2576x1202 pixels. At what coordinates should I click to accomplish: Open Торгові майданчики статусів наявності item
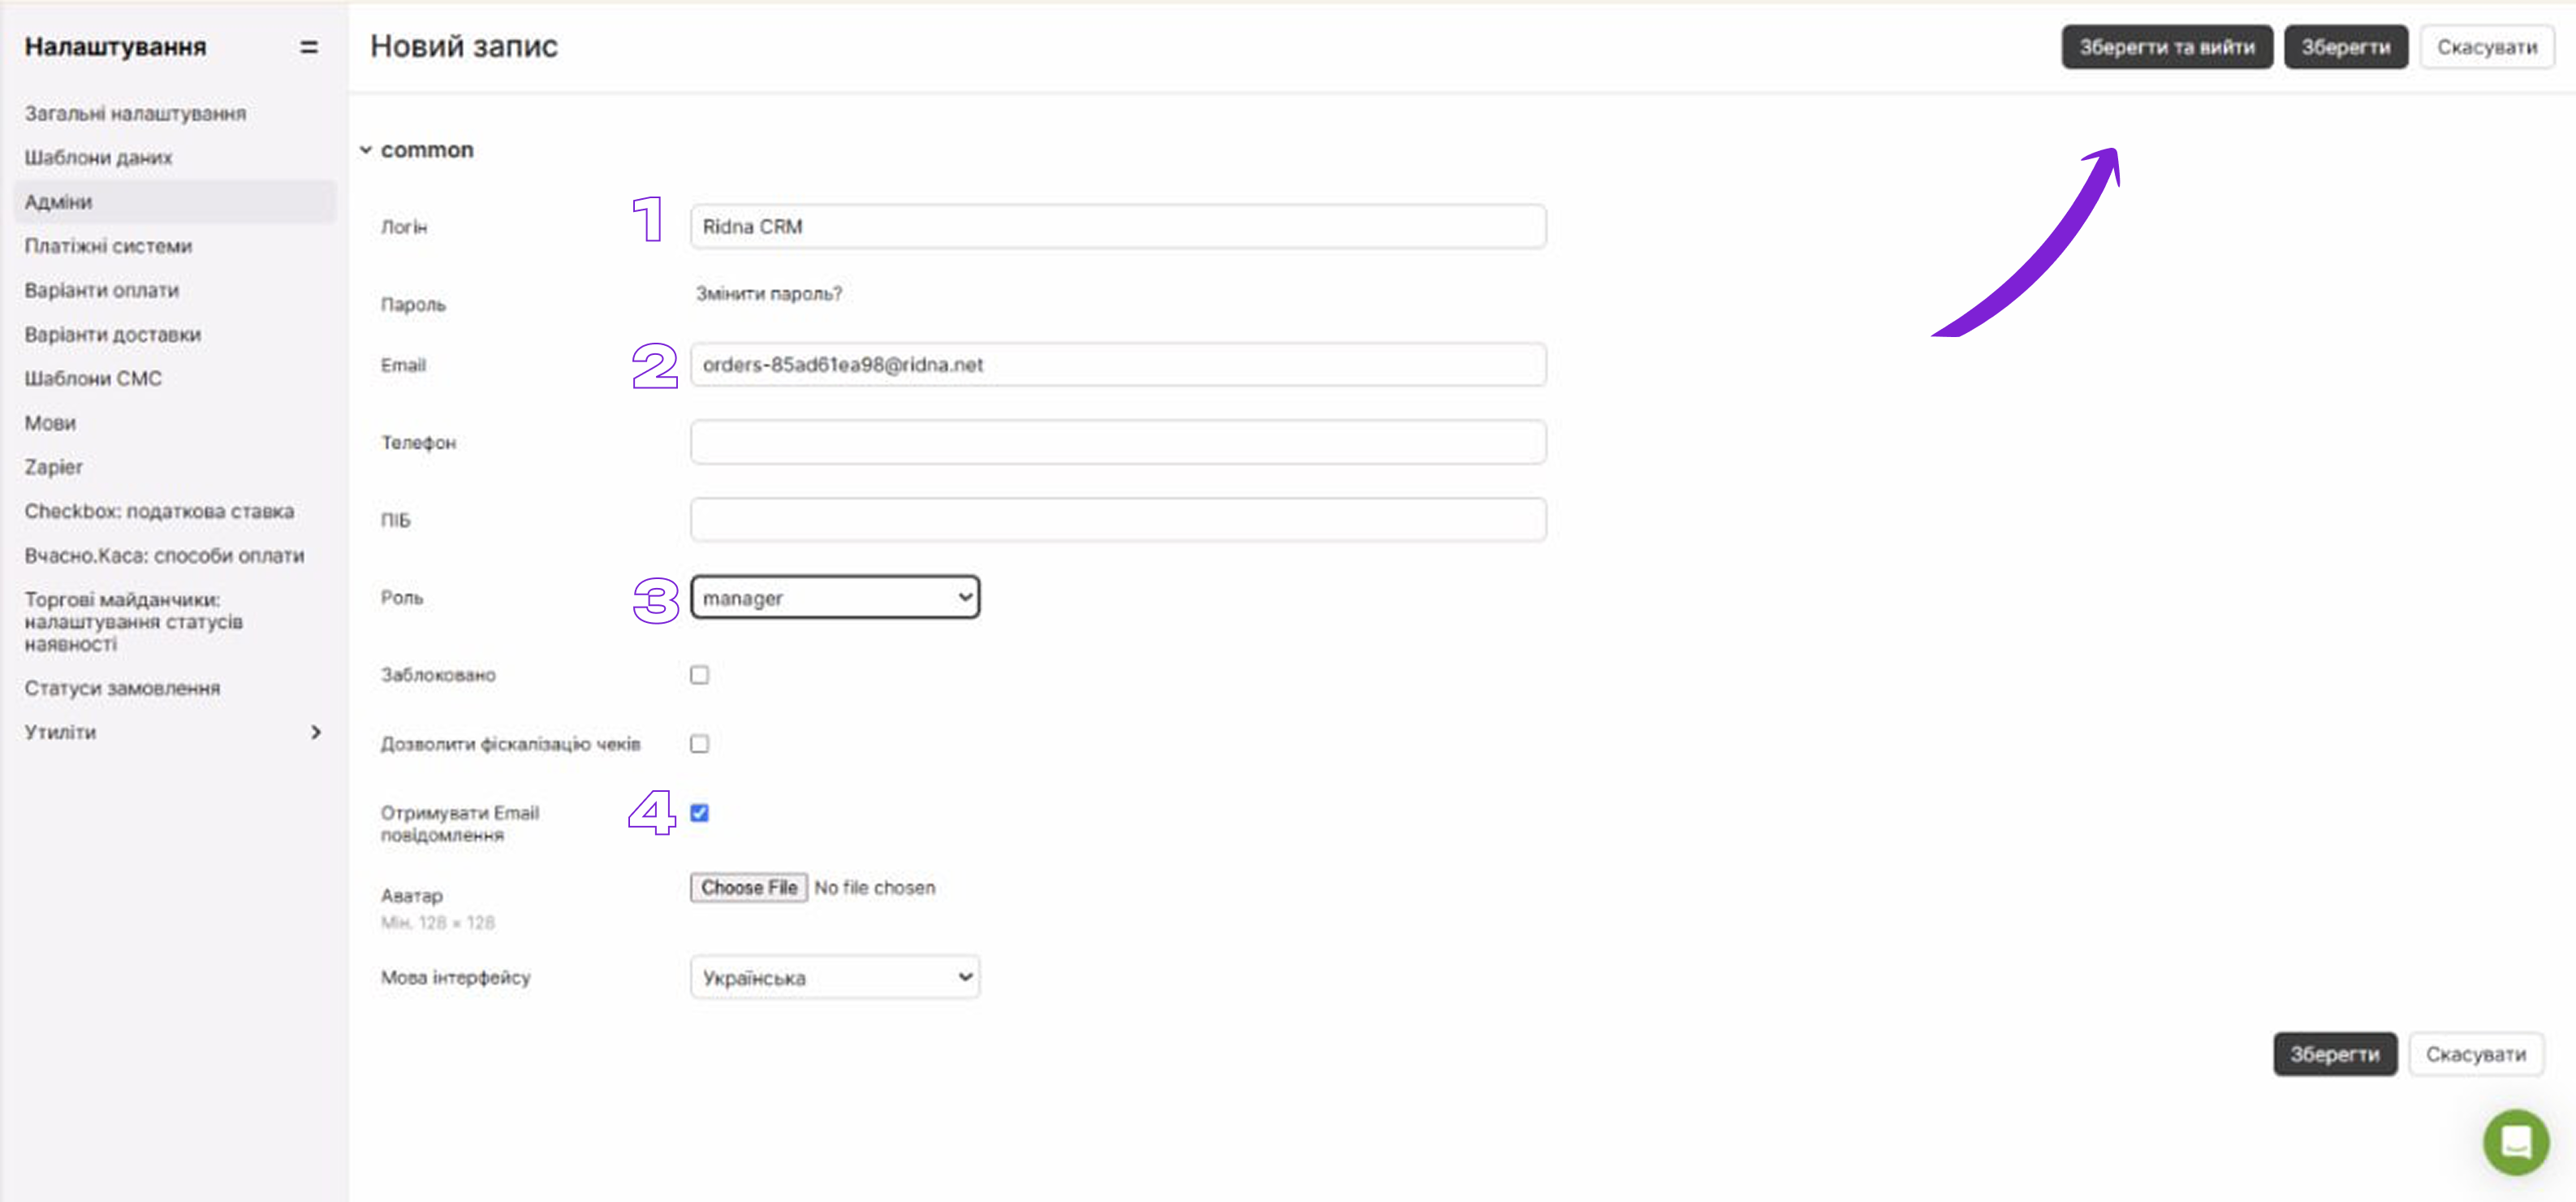click(x=134, y=621)
